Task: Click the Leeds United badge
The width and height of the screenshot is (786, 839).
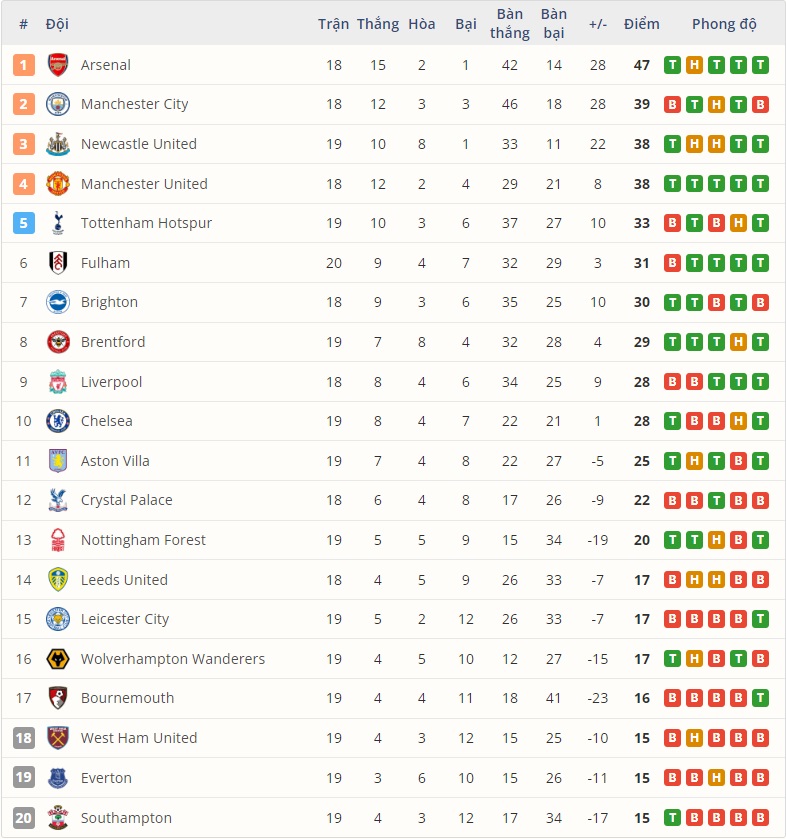Action: [57, 580]
